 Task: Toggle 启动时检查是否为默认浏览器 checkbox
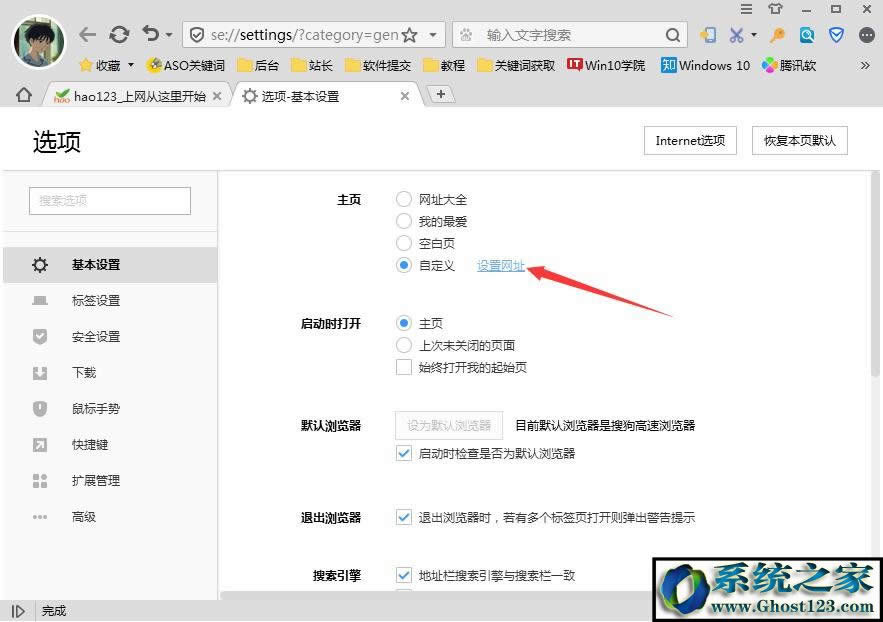click(404, 453)
